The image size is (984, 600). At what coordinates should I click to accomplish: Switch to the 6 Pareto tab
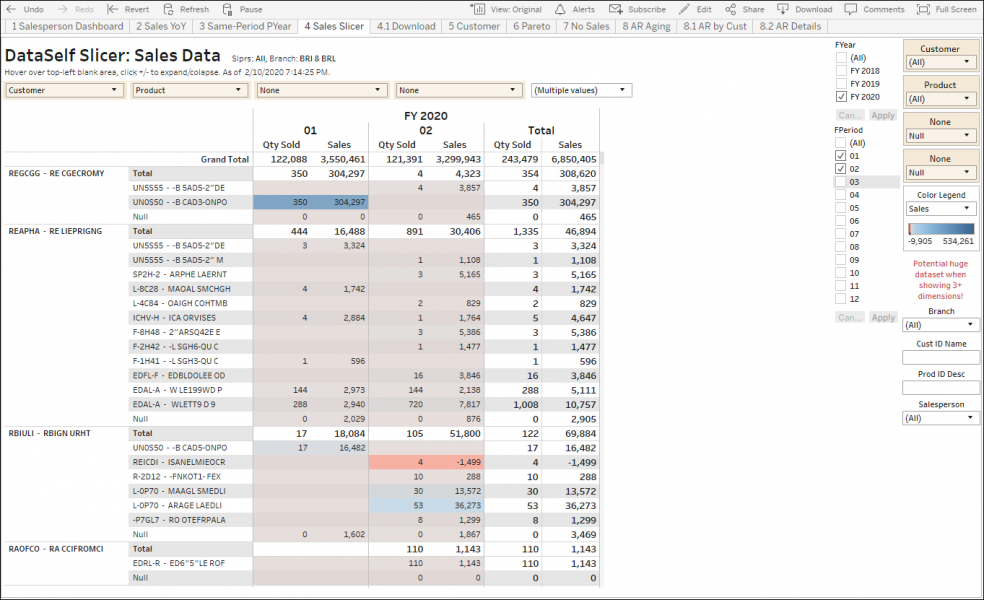[532, 26]
